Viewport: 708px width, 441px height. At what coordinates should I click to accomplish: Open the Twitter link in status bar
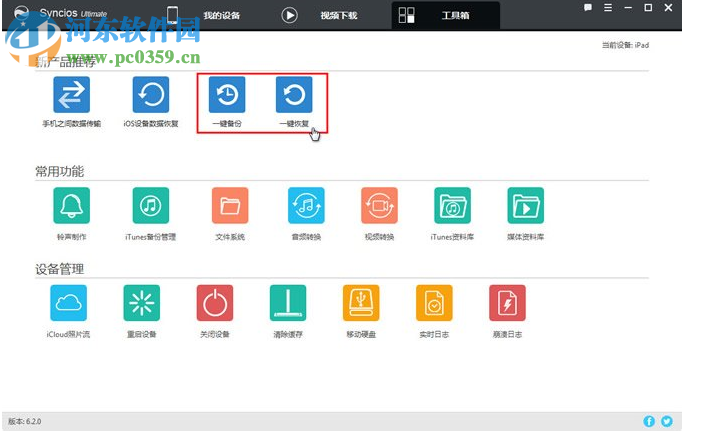tap(667, 421)
